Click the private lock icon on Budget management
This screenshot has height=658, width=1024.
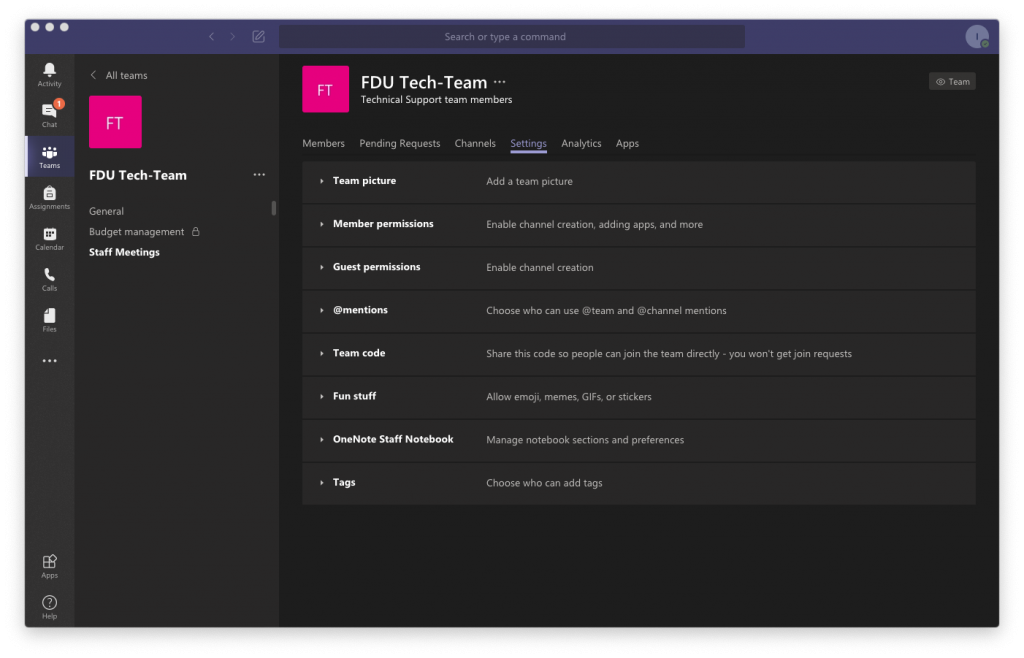(195, 232)
